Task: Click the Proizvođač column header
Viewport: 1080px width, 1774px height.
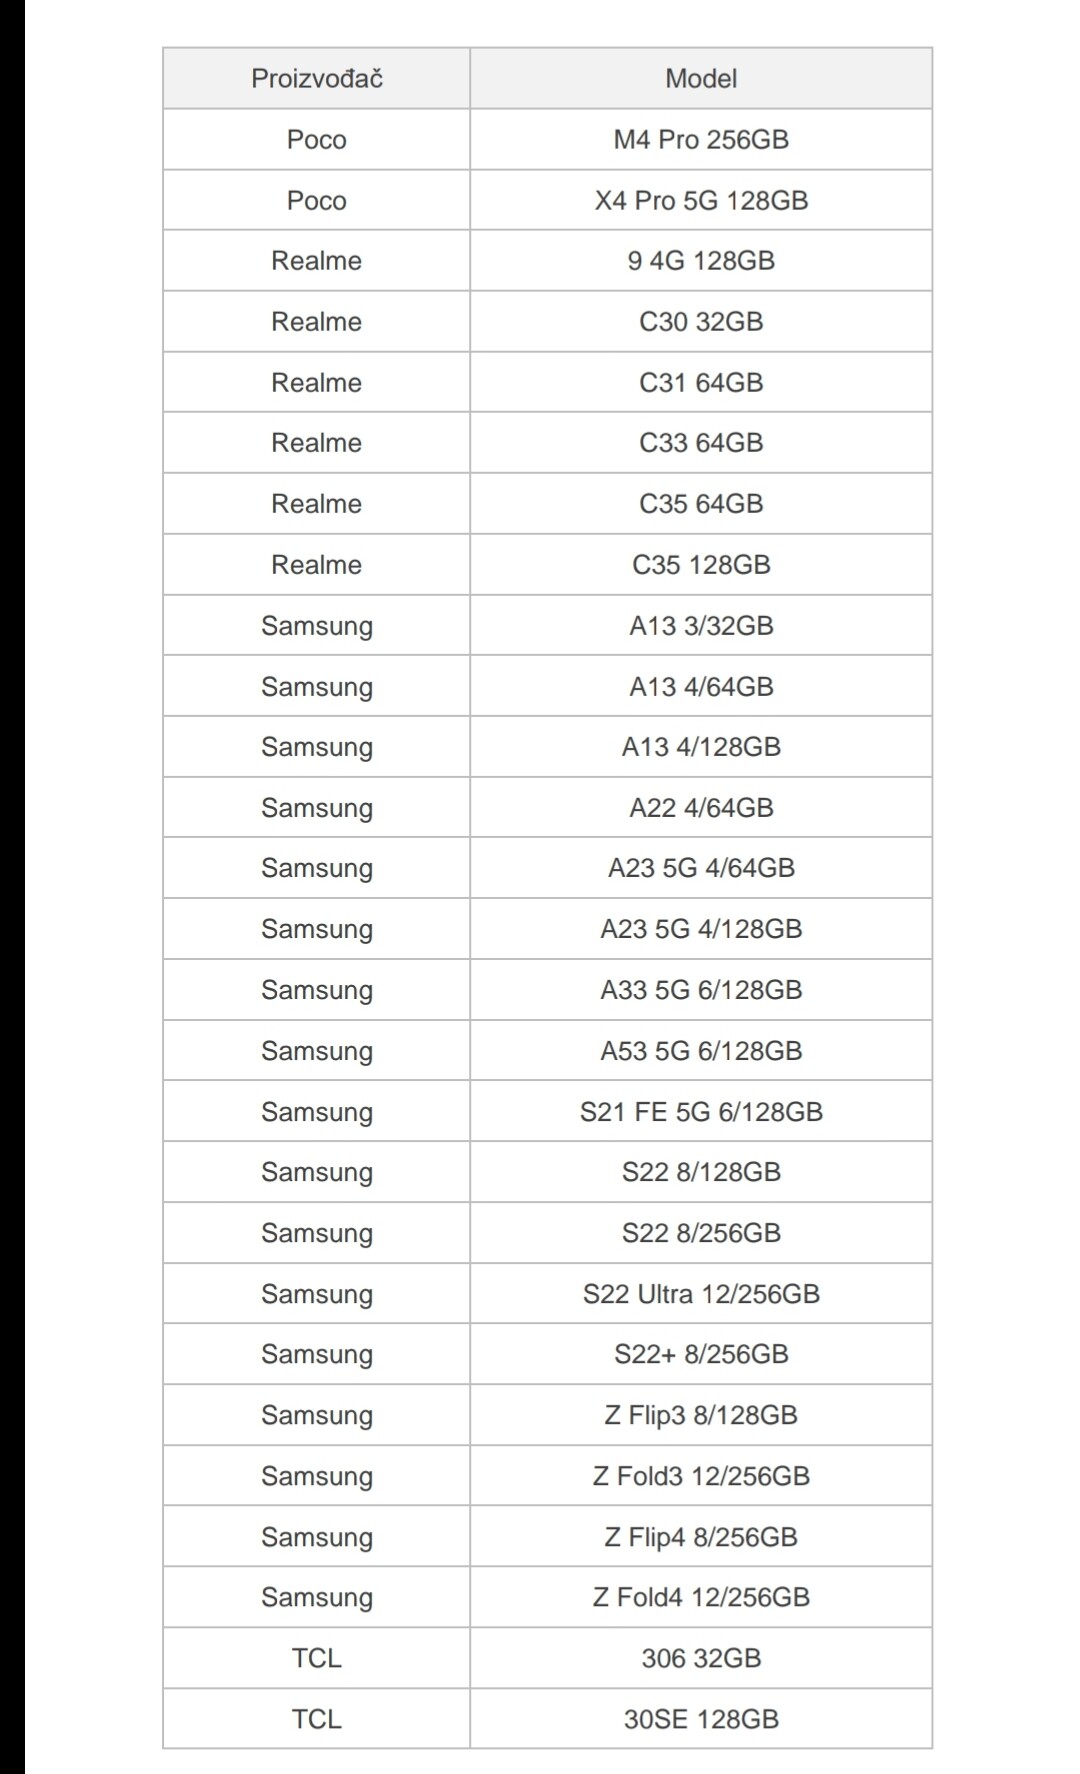Action: 317,78
